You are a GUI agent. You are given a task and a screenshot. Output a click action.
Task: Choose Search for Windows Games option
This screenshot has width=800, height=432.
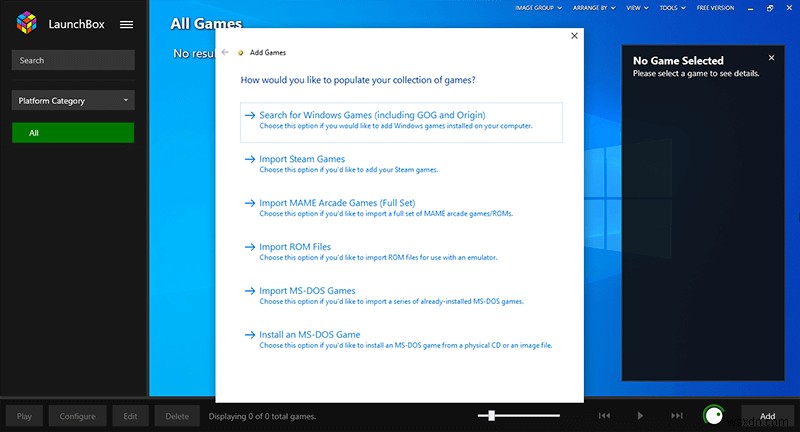click(401, 122)
